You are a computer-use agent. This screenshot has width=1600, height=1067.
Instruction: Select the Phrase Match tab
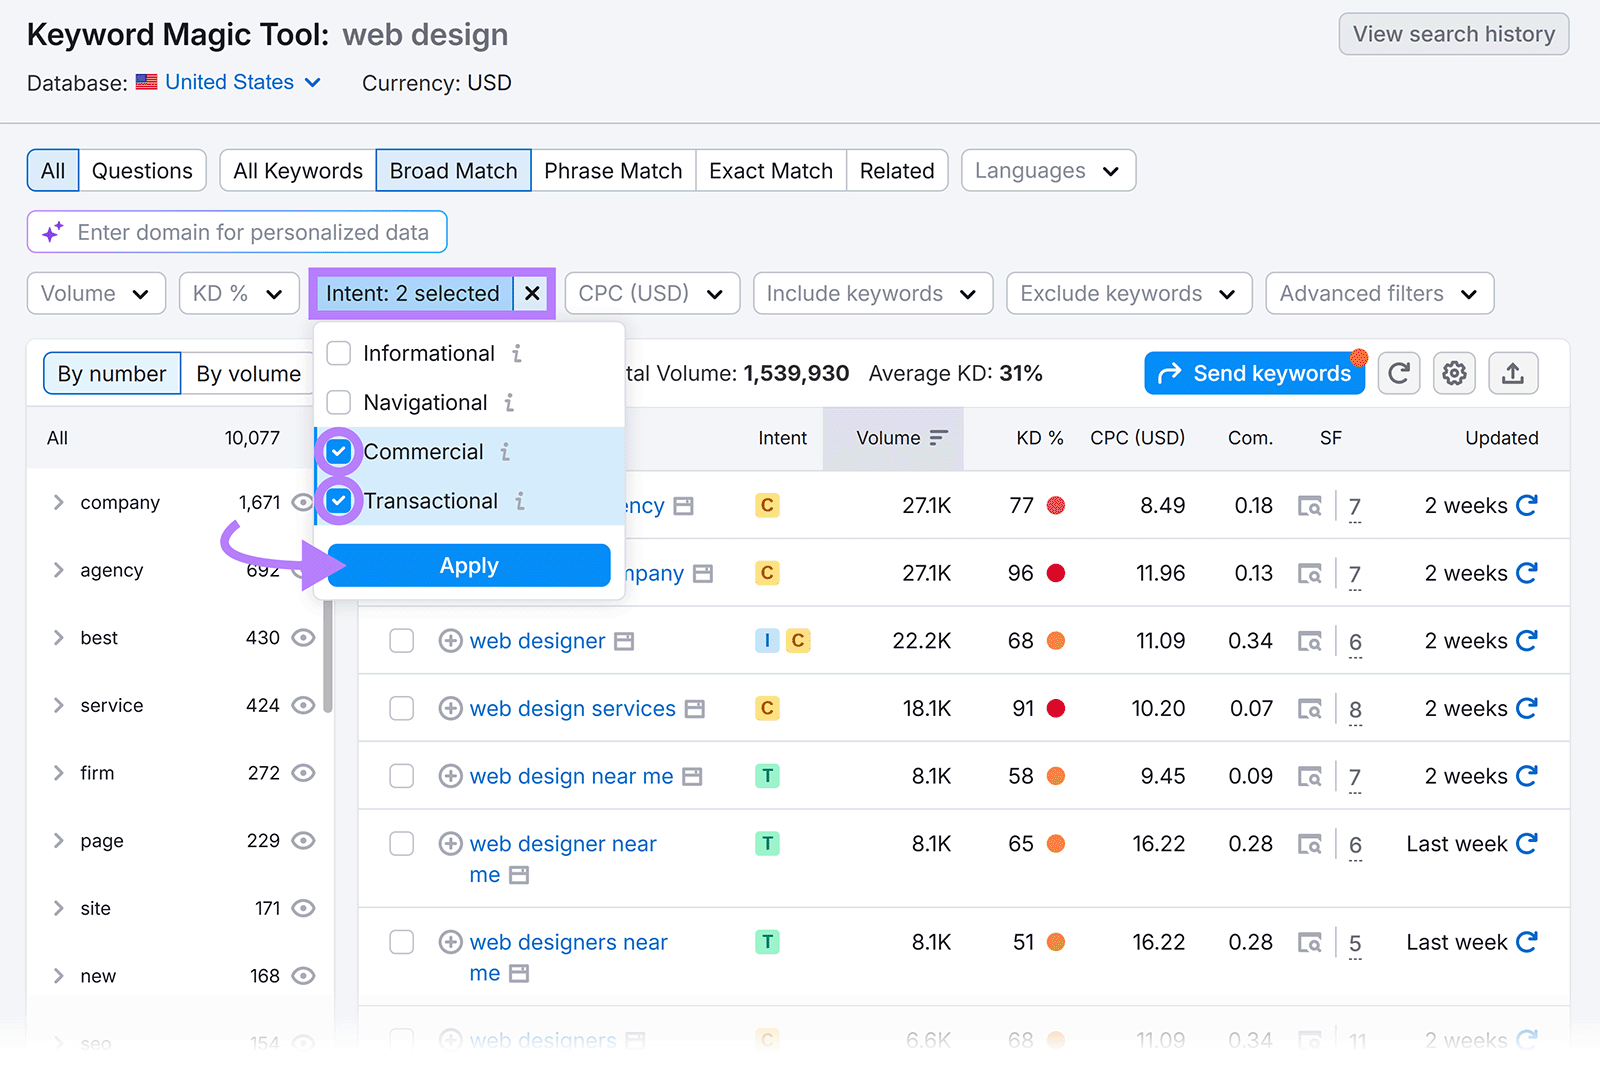click(x=613, y=171)
